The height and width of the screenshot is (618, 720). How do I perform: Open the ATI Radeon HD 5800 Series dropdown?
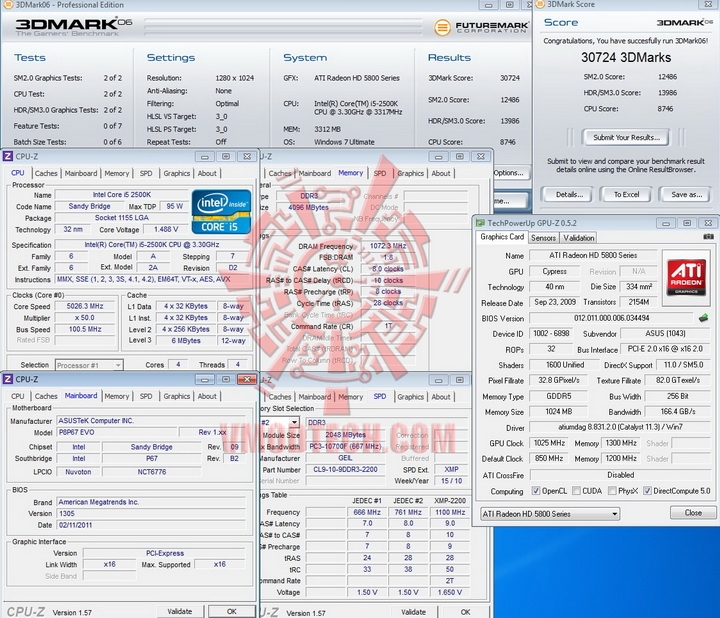coord(550,514)
